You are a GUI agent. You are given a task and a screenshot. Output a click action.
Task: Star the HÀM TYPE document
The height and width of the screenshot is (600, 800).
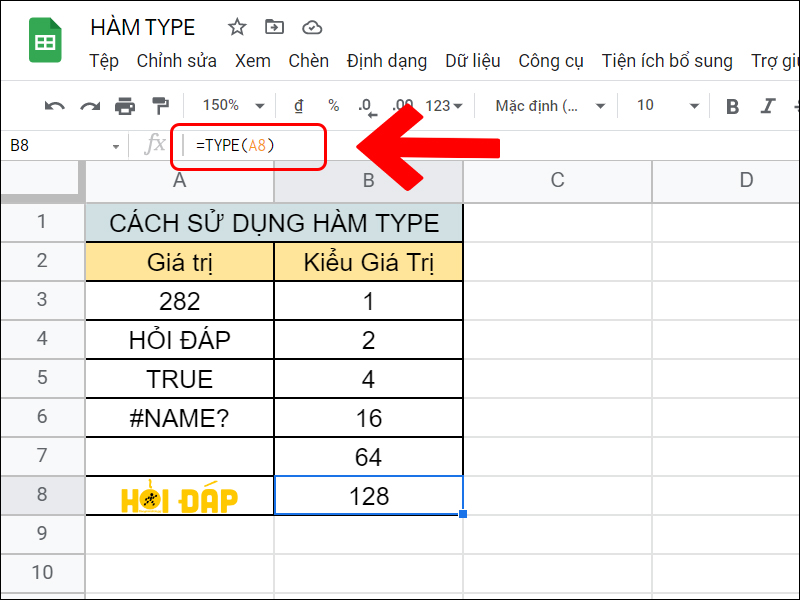pyautogui.click(x=237, y=27)
